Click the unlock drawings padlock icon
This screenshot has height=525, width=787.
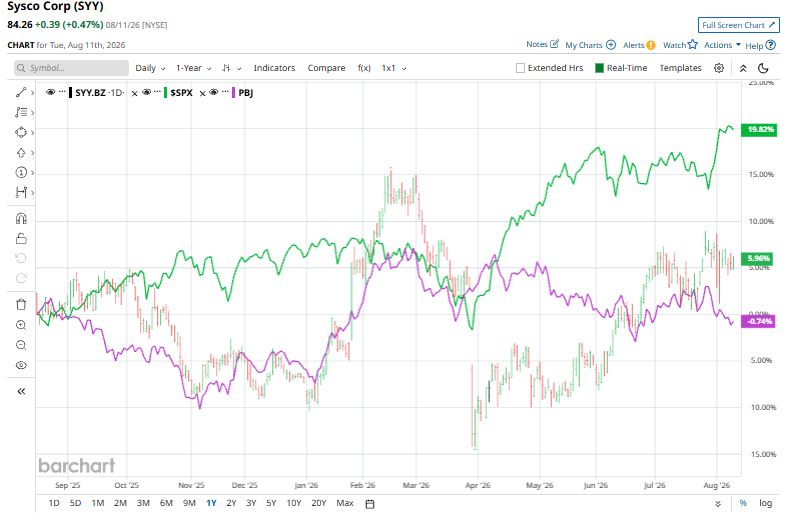[21, 238]
